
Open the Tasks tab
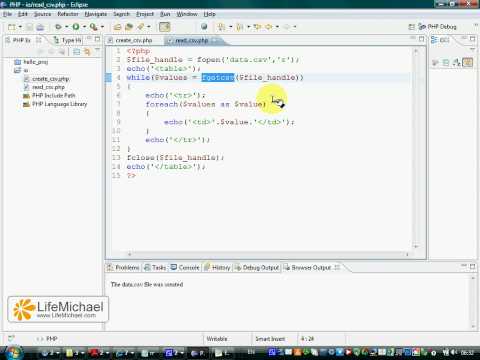[155, 267]
